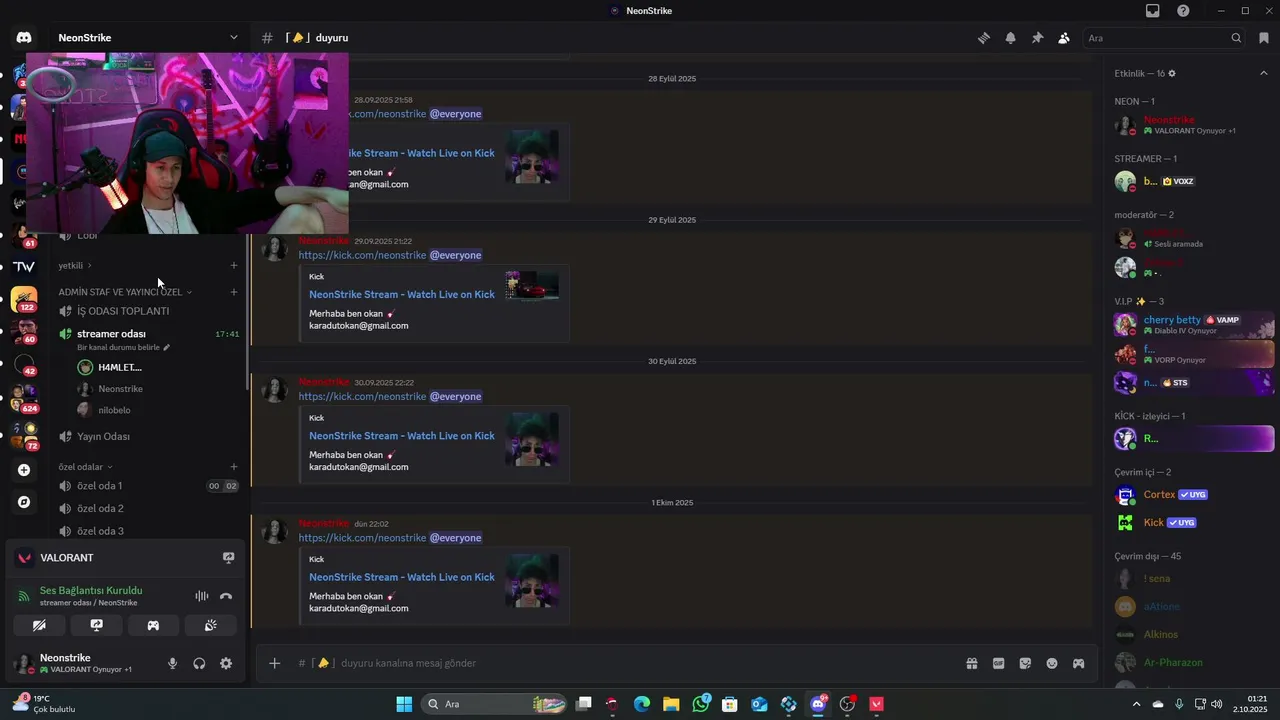Open Neonstrike user panel profile
The height and width of the screenshot is (720, 1280).
[x=82, y=663]
